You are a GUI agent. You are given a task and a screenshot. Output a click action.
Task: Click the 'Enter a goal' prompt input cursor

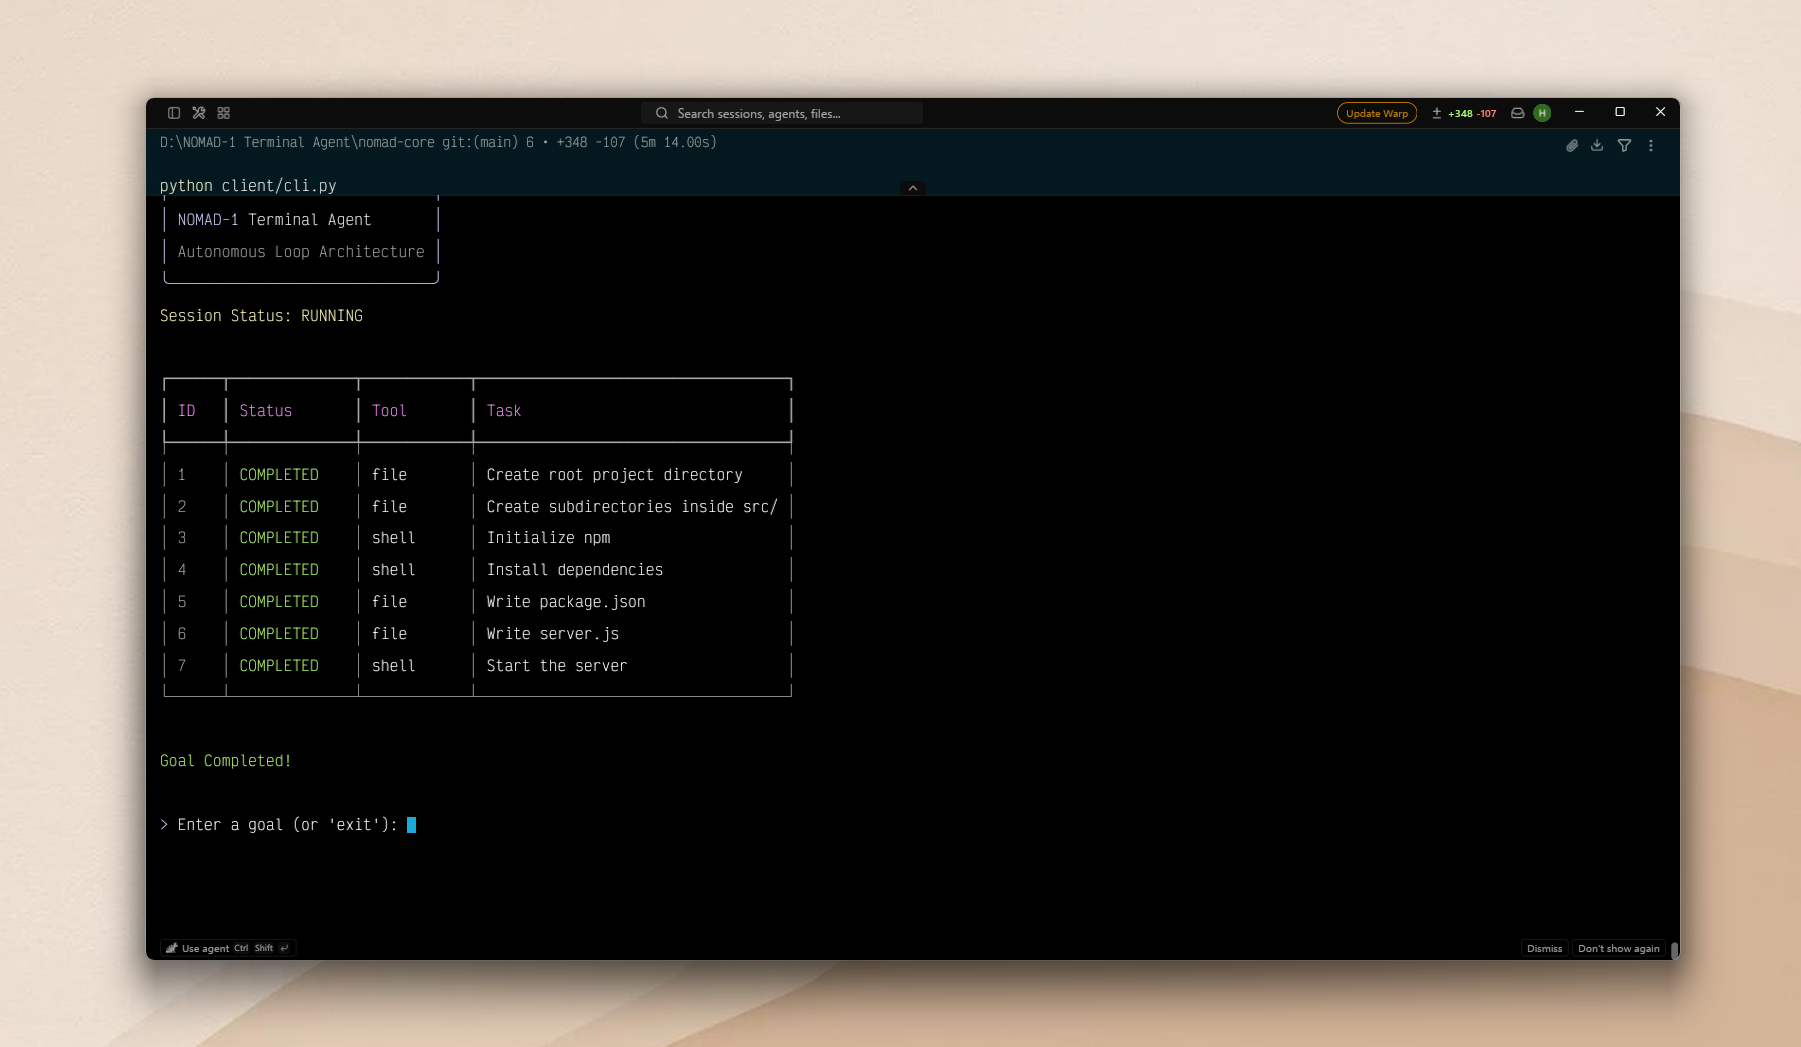pyautogui.click(x=411, y=825)
